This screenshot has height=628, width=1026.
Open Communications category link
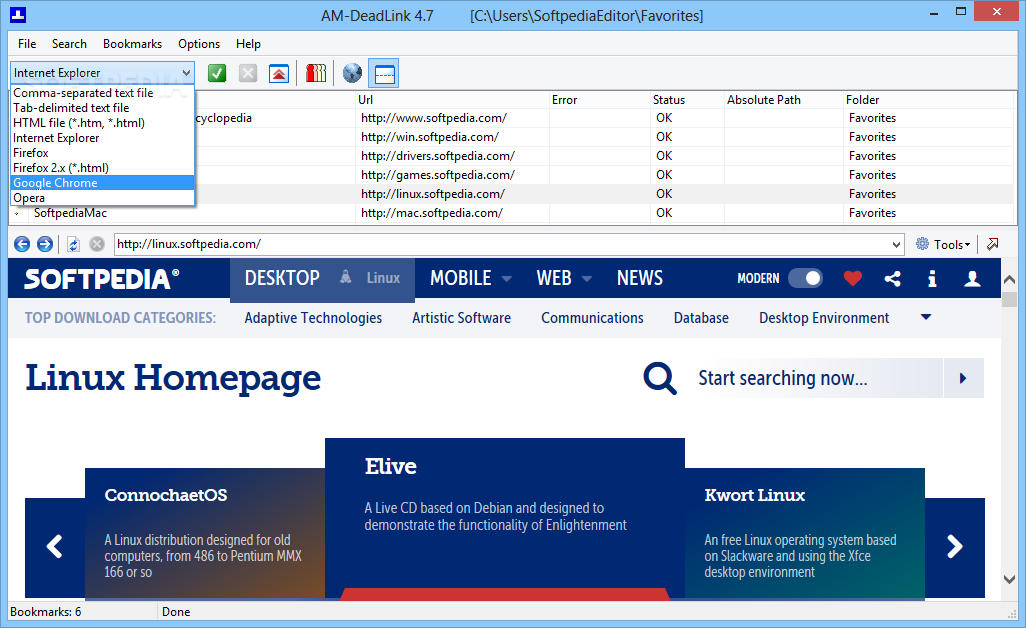[x=592, y=318]
